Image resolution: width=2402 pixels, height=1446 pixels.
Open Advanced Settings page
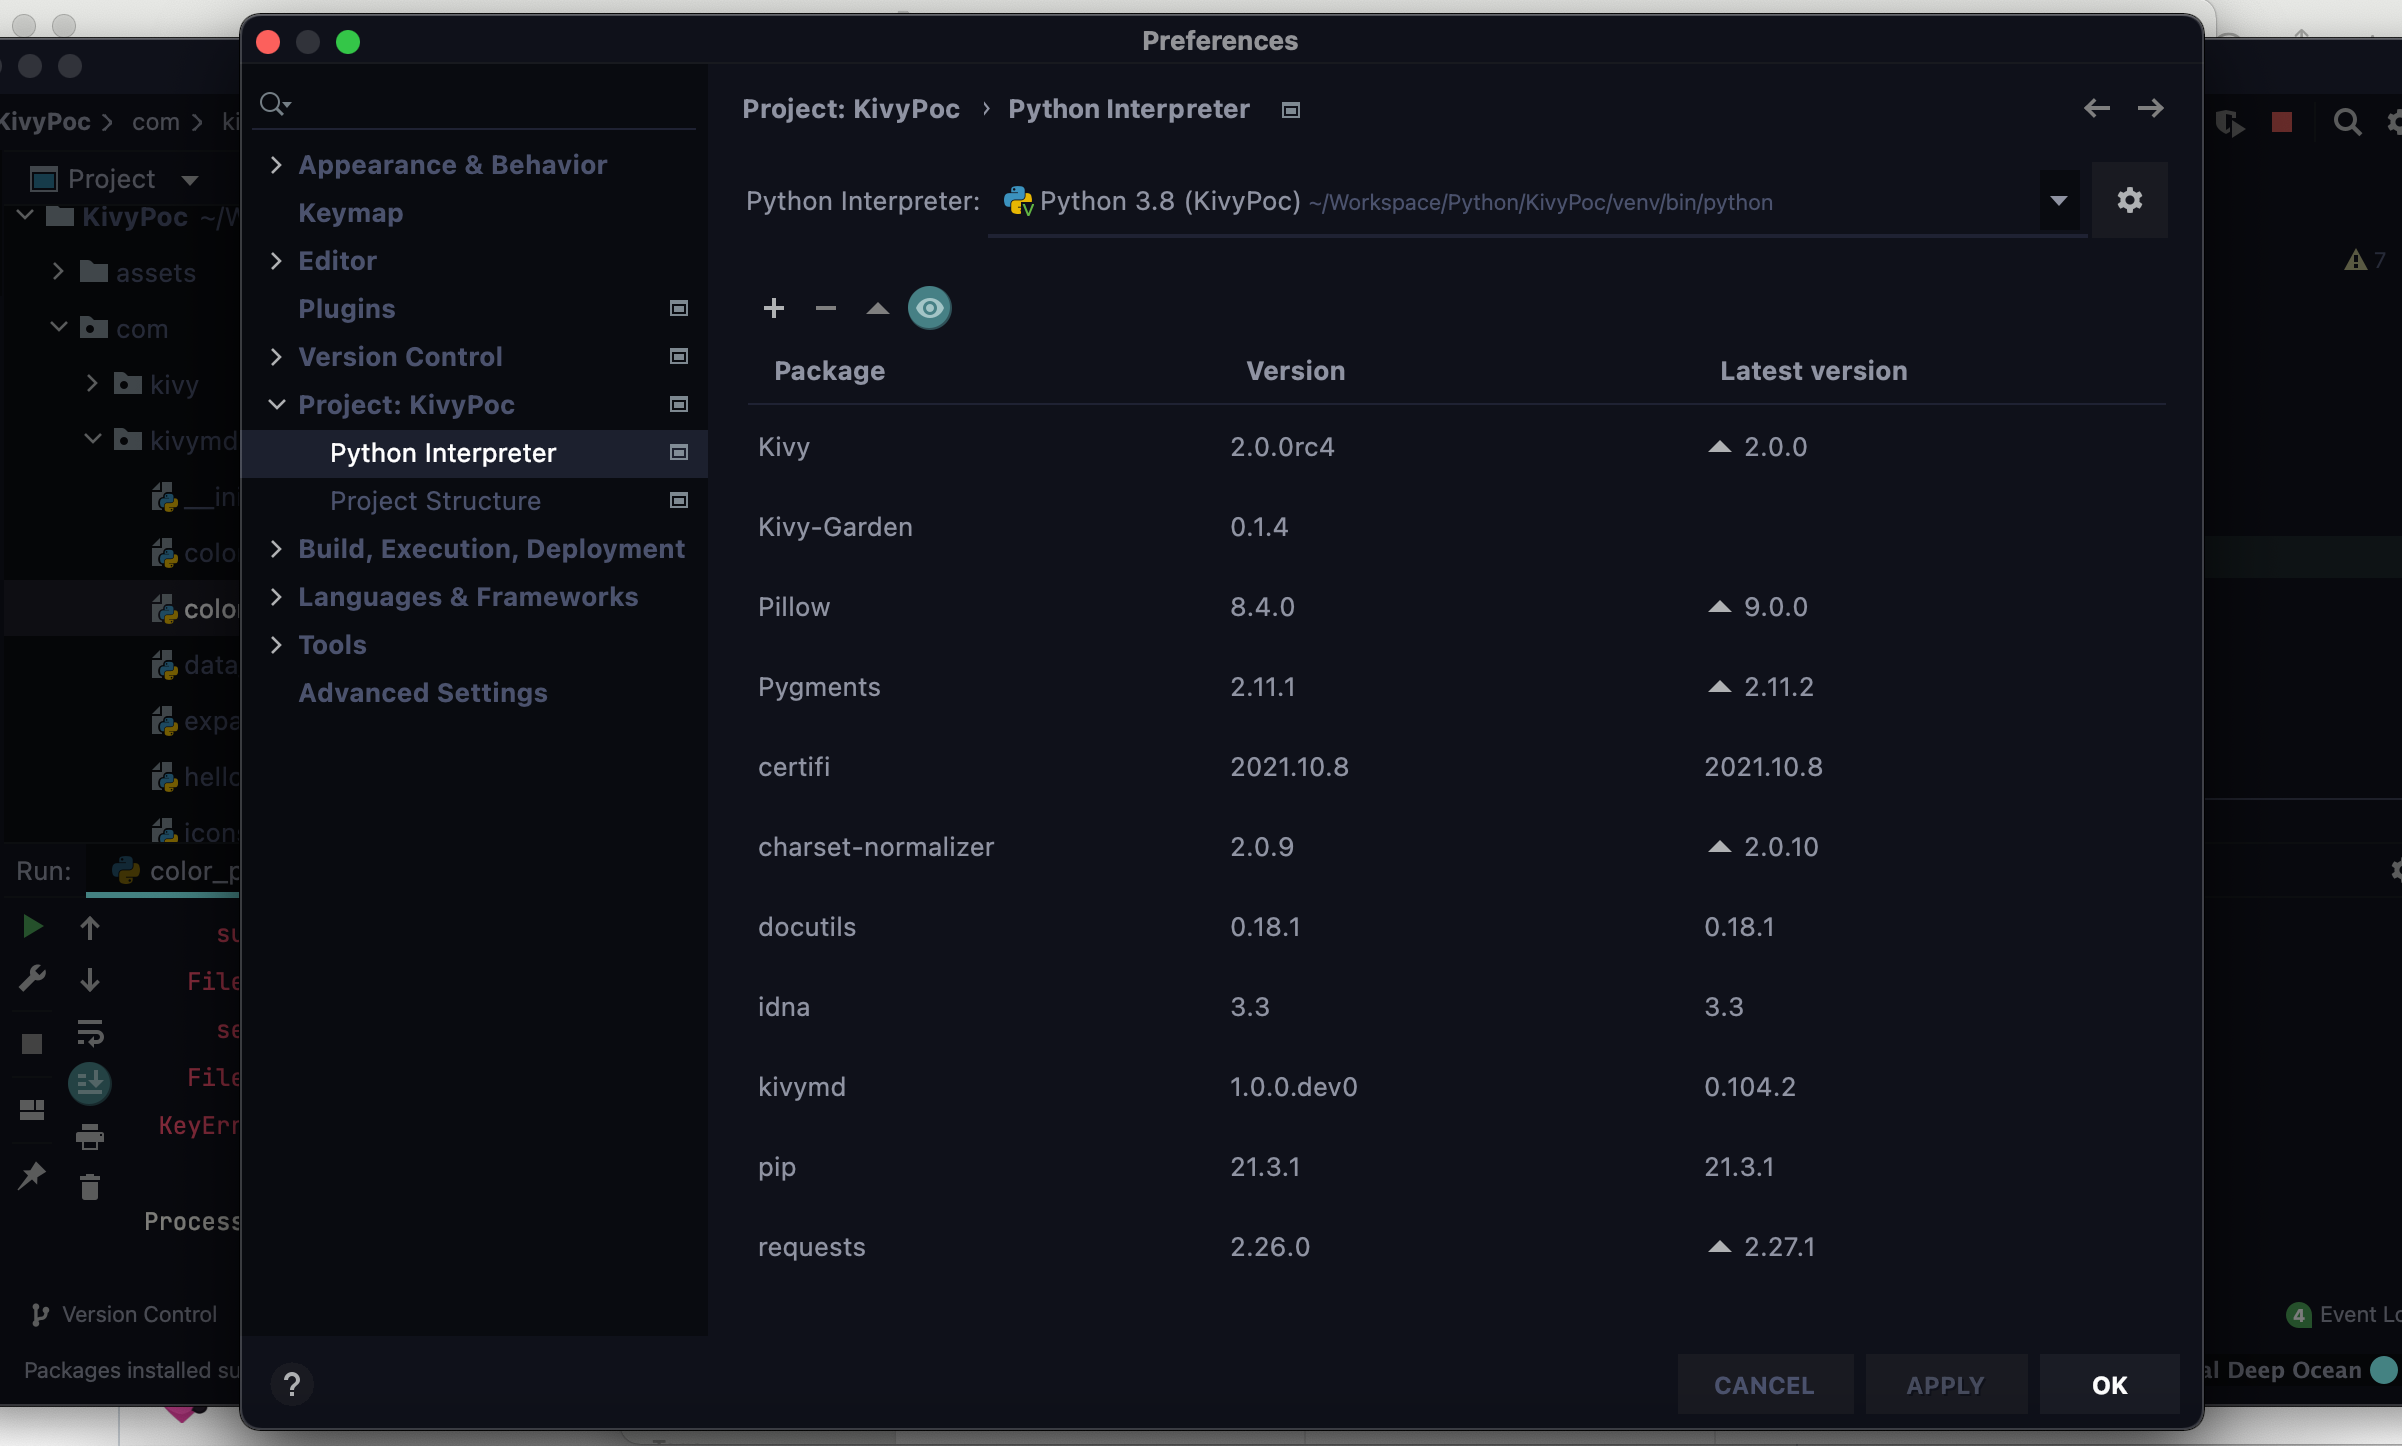(422, 693)
